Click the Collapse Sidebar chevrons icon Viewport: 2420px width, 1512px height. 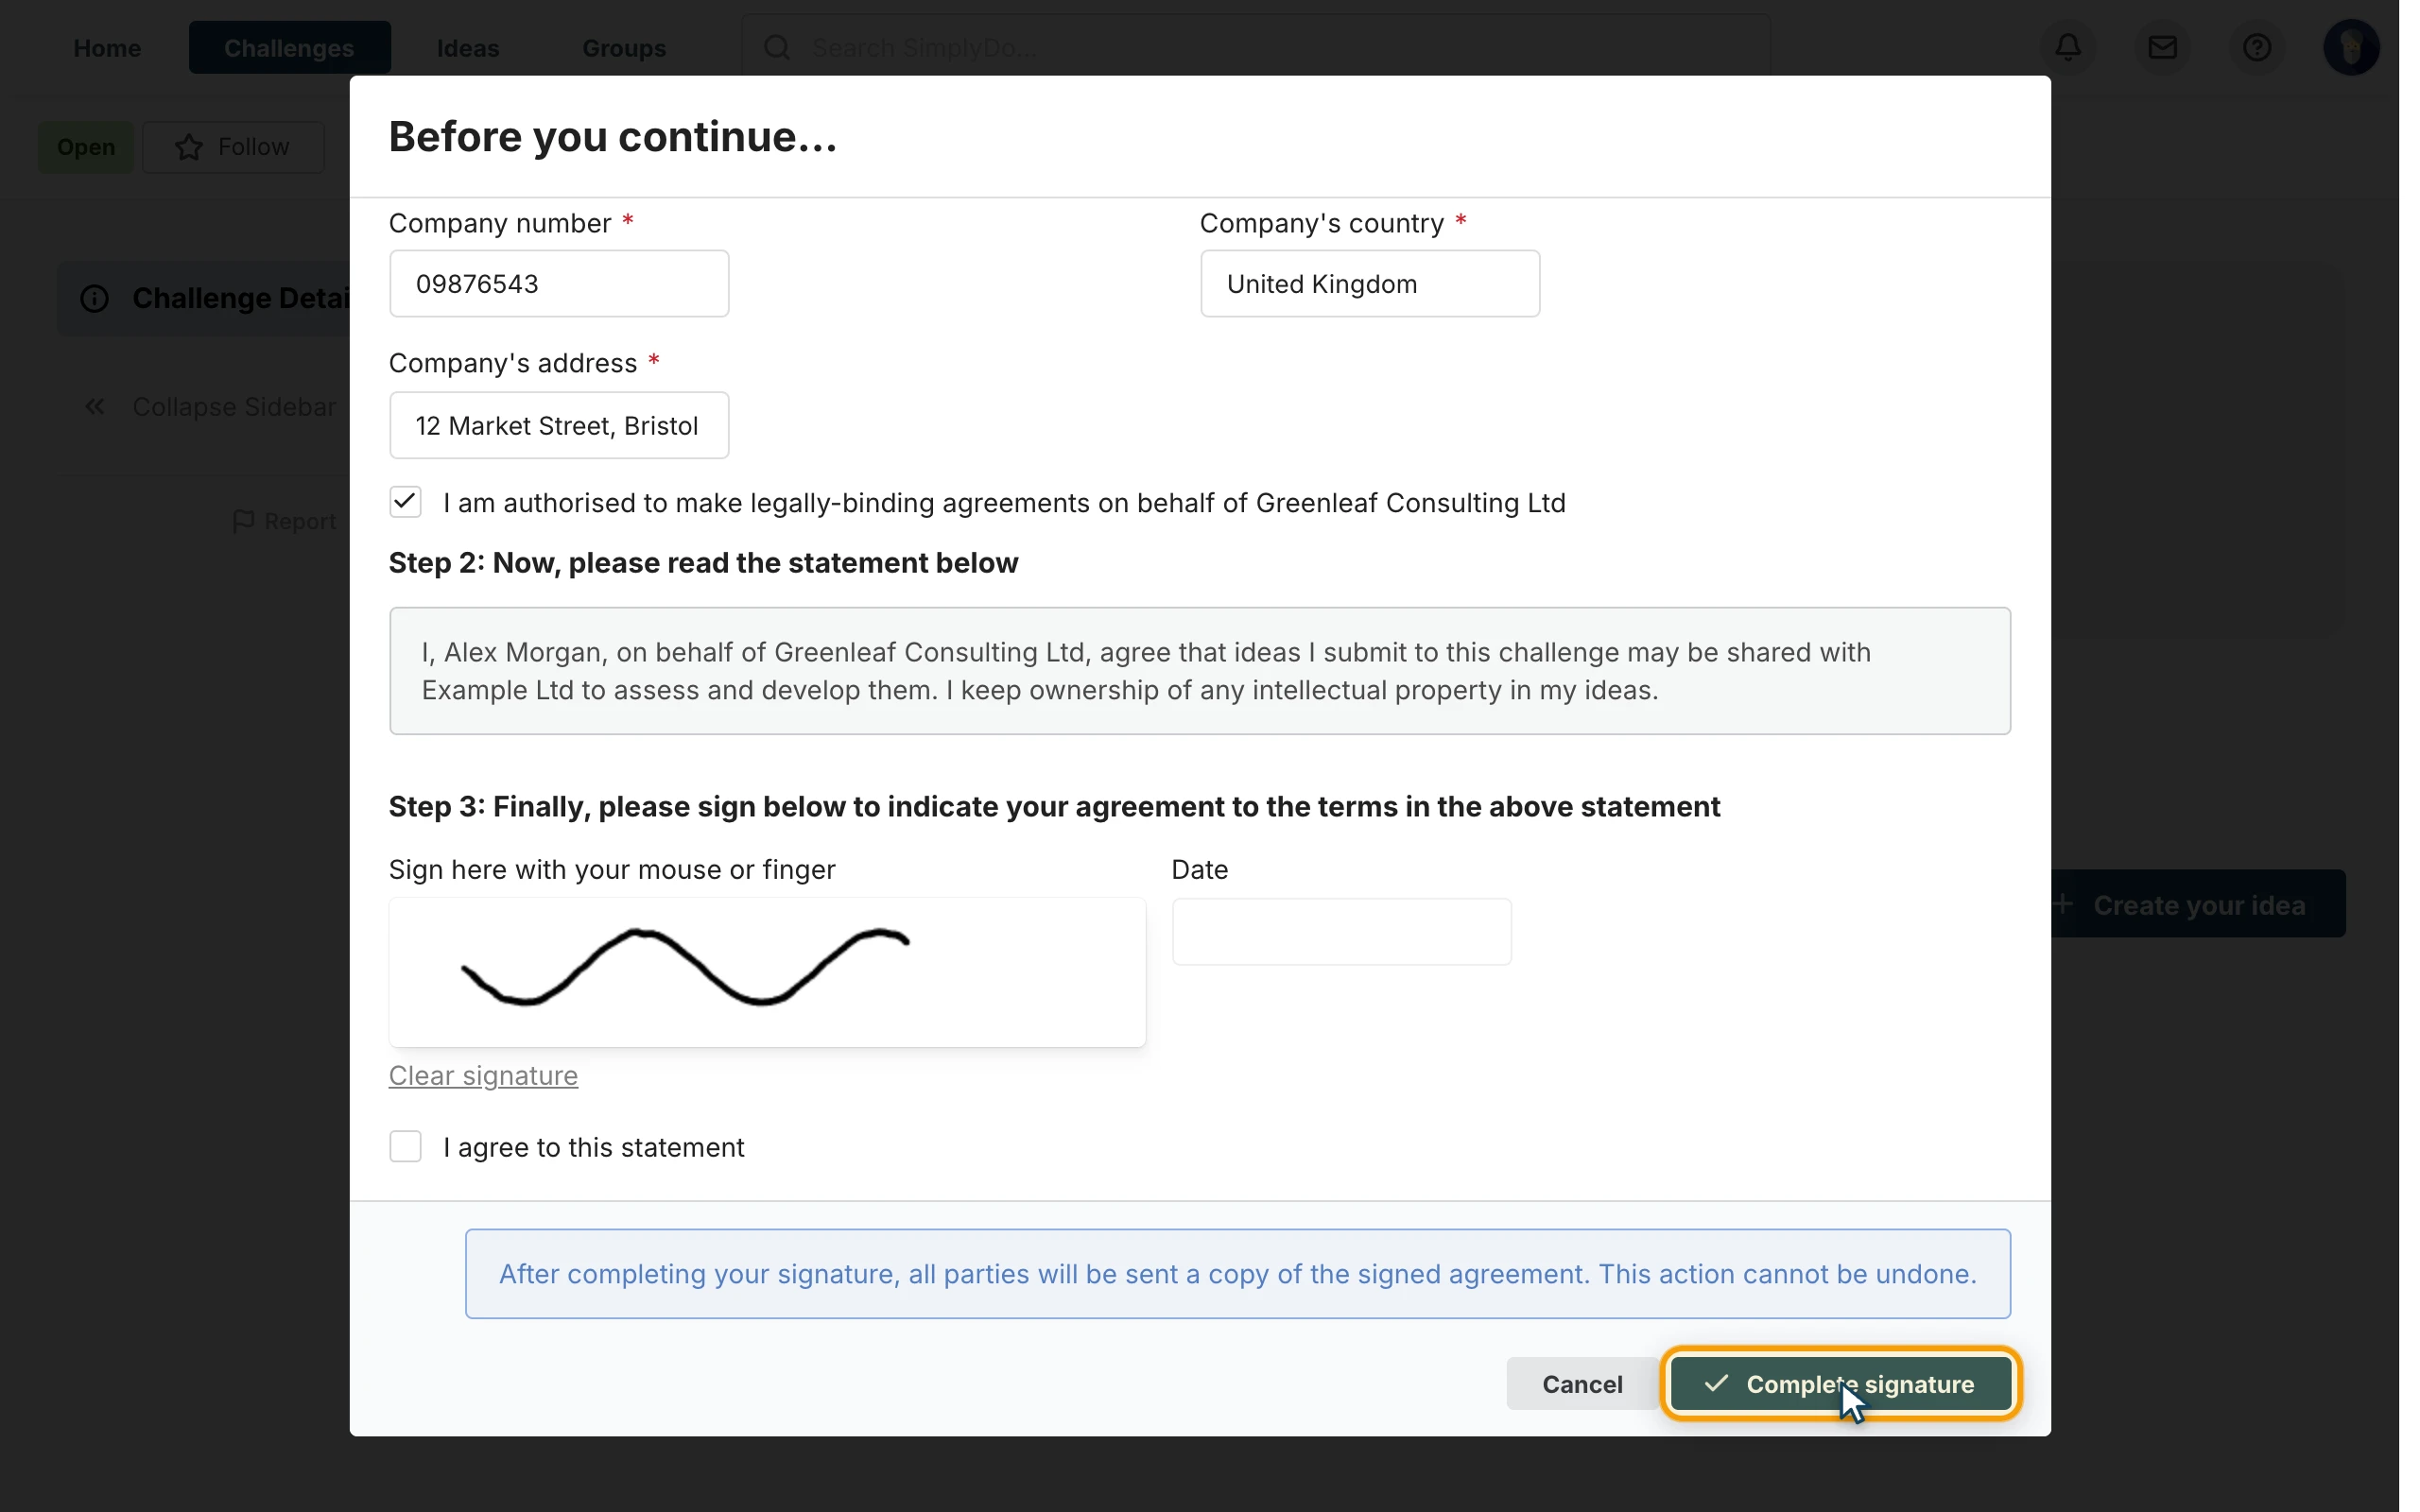[x=94, y=407]
